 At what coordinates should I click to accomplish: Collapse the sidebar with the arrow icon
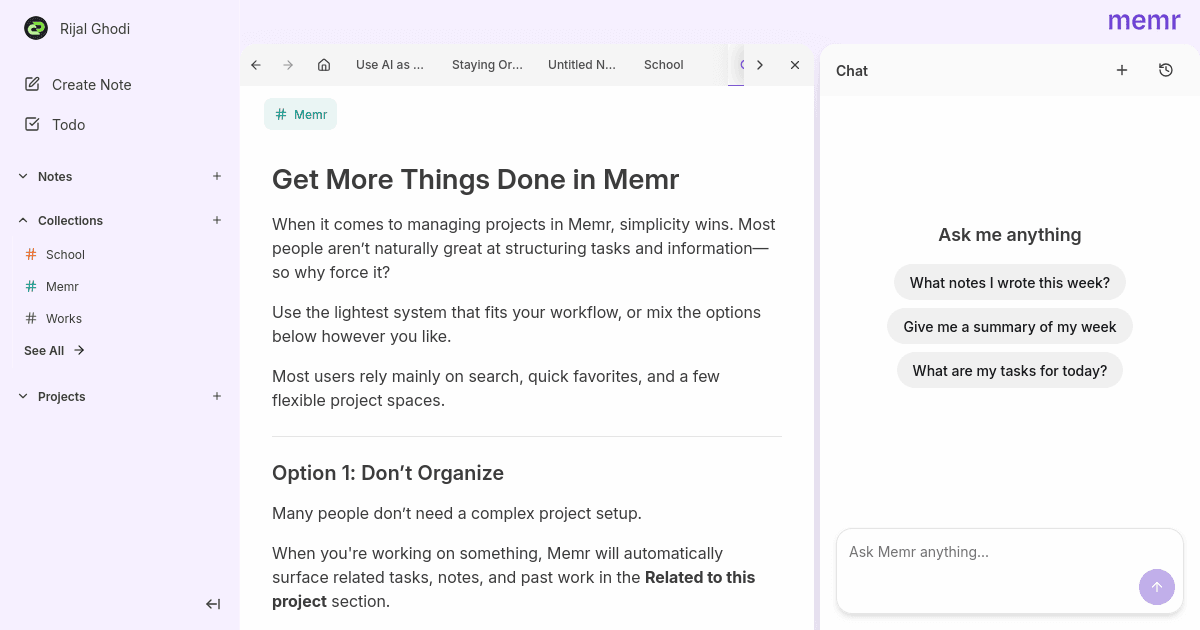[212, 604]
